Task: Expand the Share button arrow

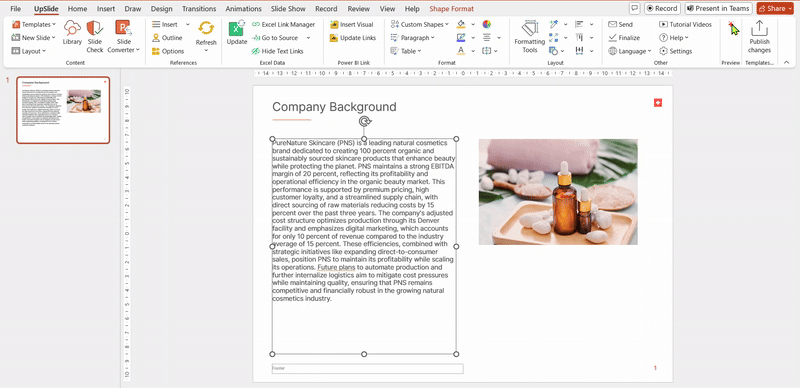Action: (x=790, y=9)
